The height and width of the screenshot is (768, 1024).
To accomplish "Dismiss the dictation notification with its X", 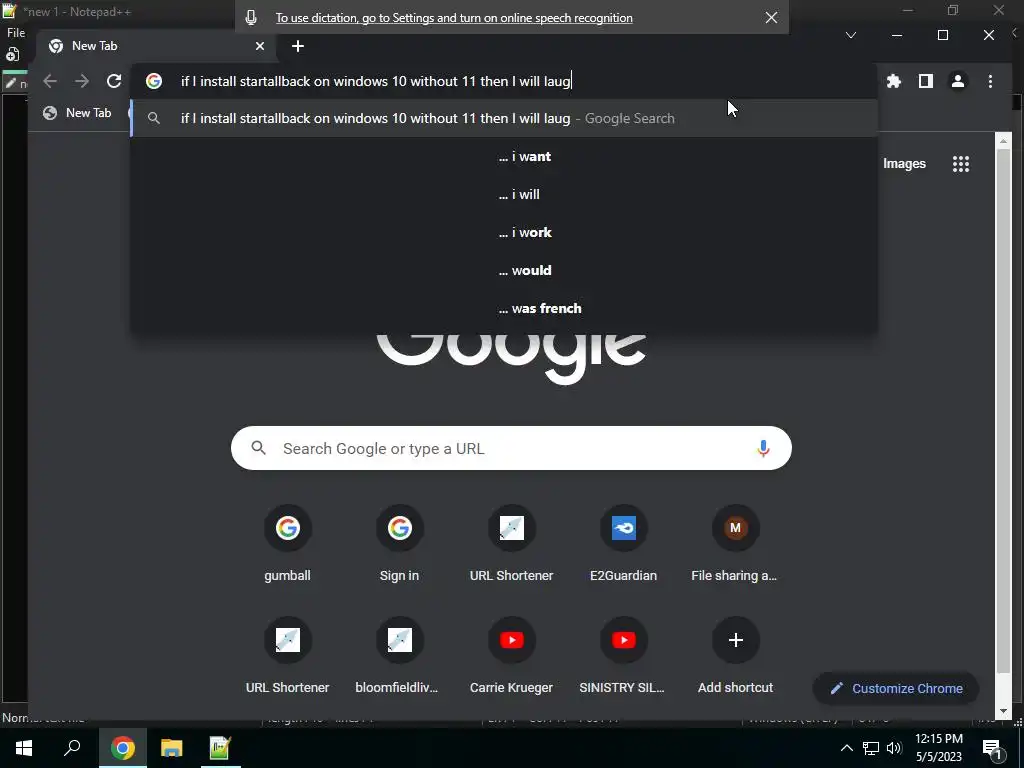I will 771,18.
